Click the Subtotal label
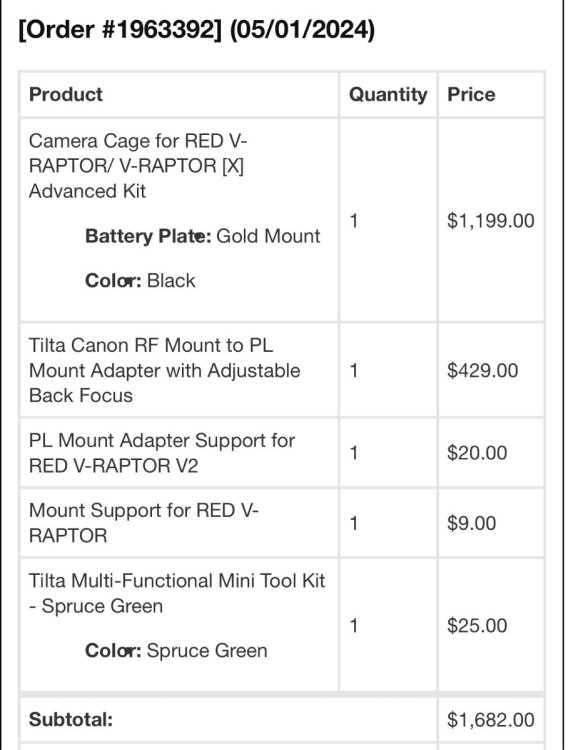The height and width of the screenshot is (750, 578). (x=71, y=719)
